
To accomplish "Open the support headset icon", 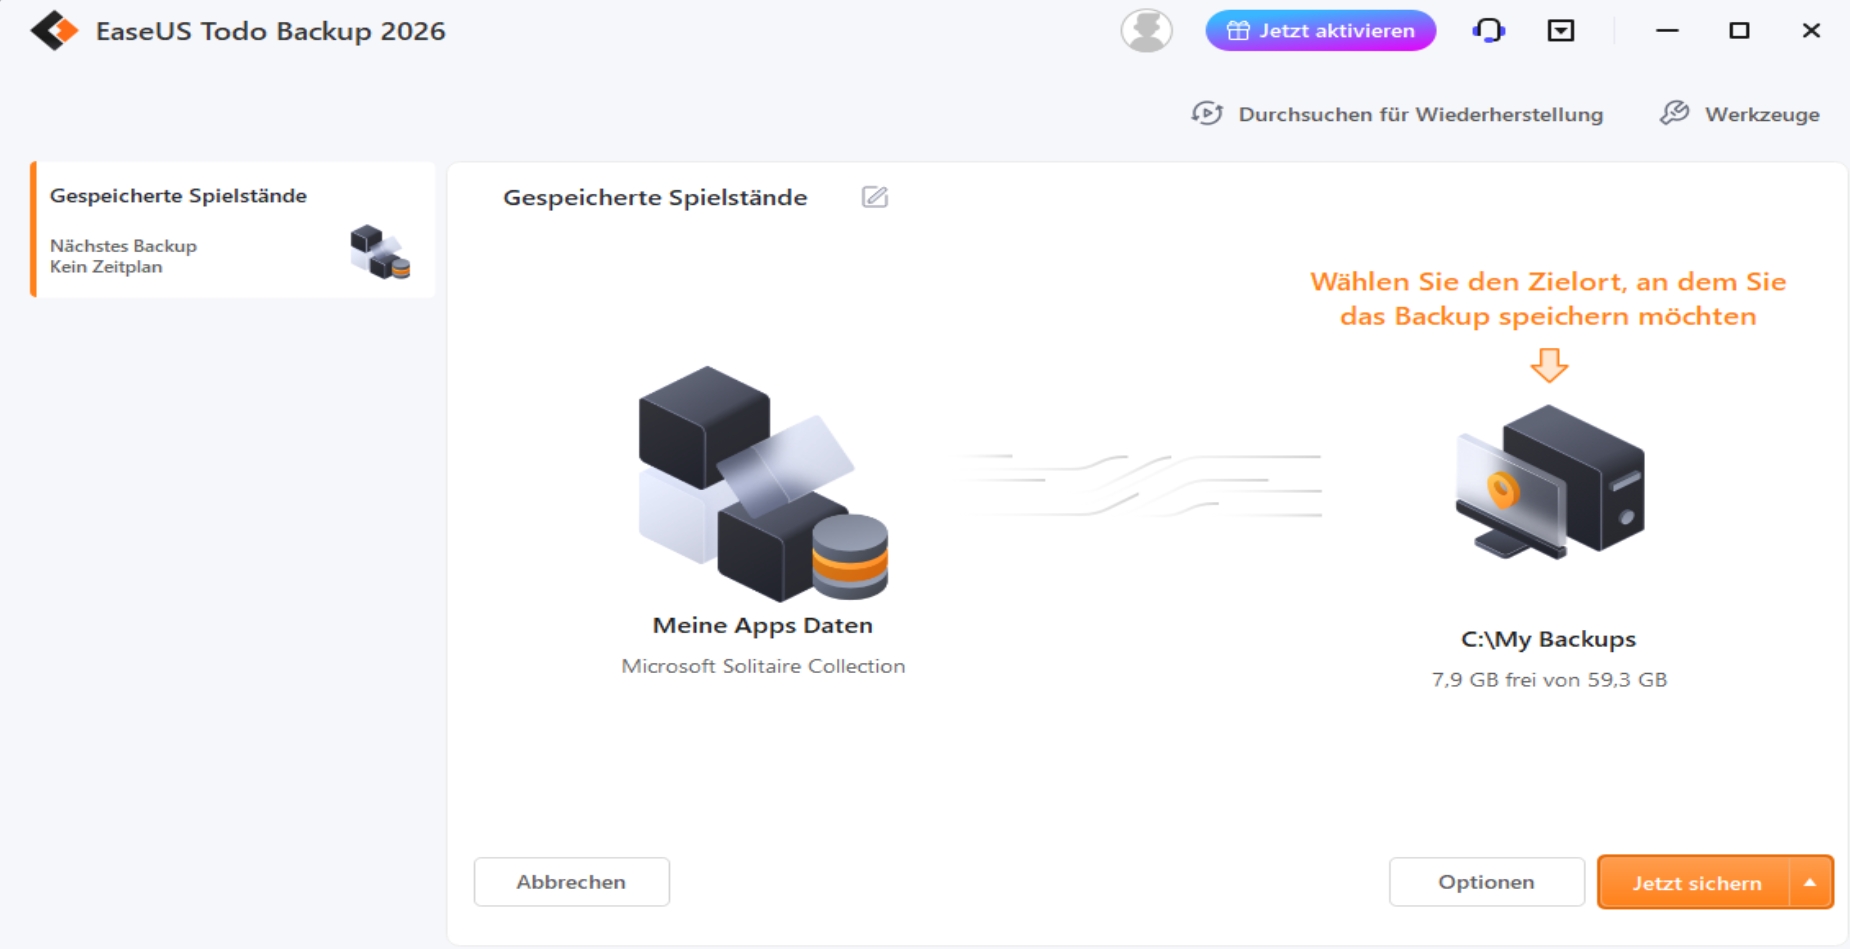I will pyautogui.click(x=1488, y=31).
